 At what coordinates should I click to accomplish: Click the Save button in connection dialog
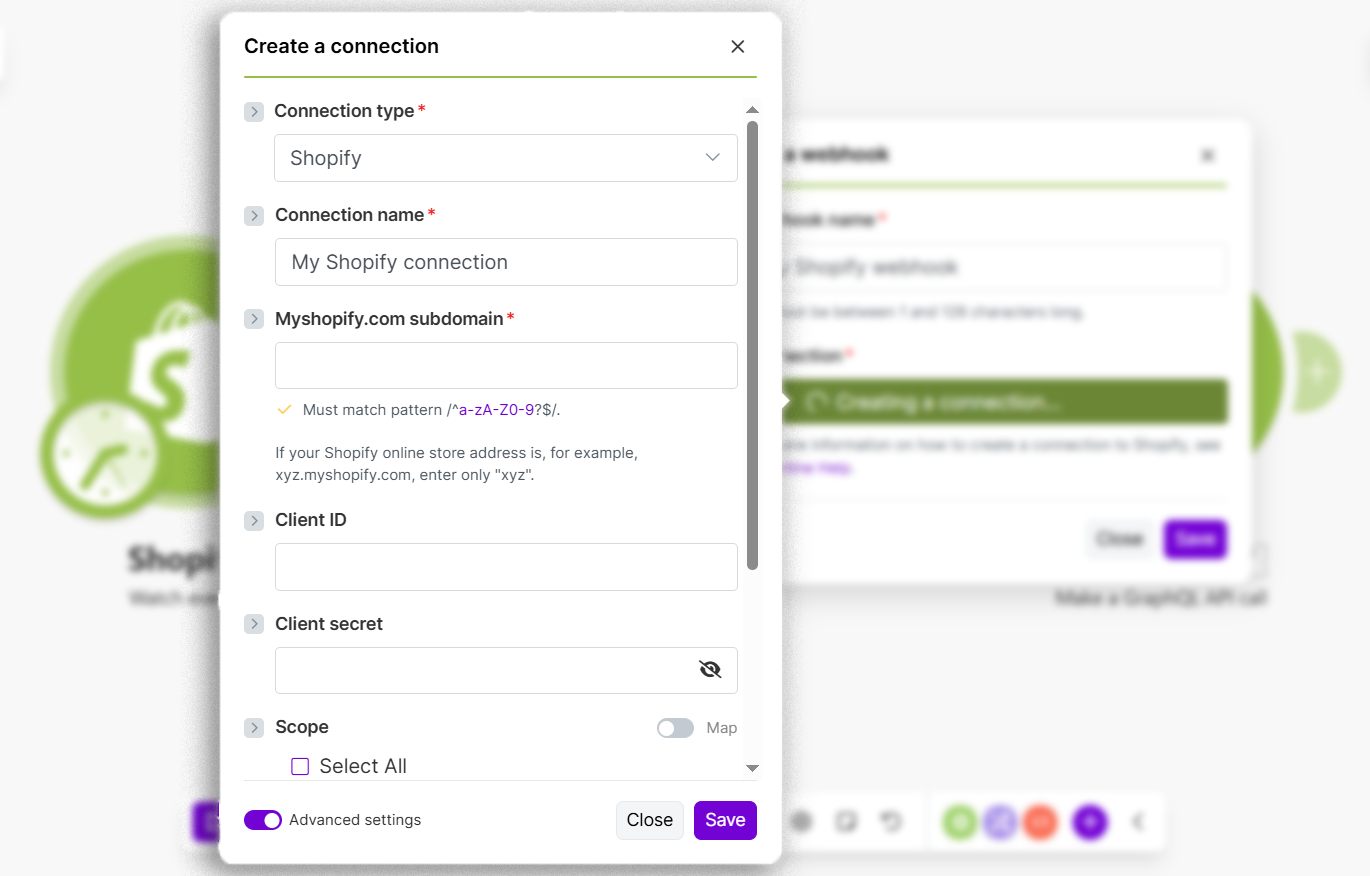point(725,820)
